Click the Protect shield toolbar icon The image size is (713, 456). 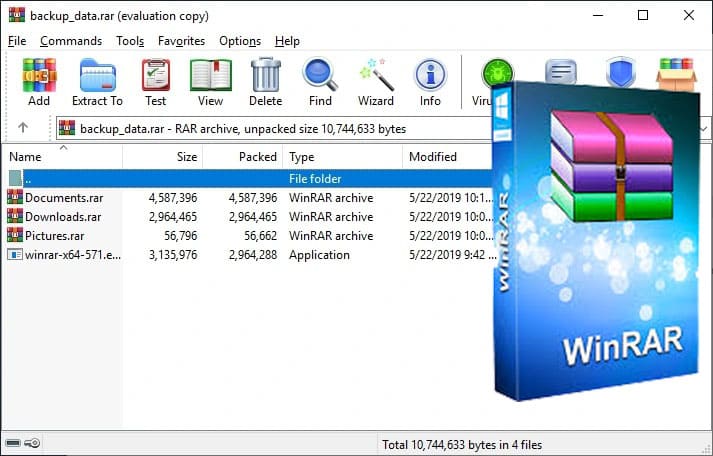621,71
